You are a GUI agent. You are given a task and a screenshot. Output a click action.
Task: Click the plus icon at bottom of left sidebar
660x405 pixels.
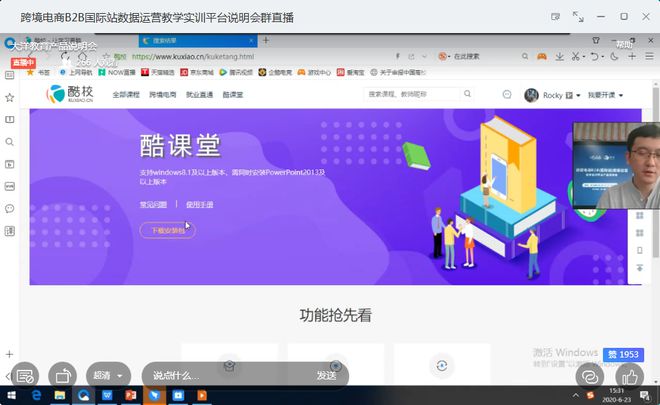click(10, 354)
